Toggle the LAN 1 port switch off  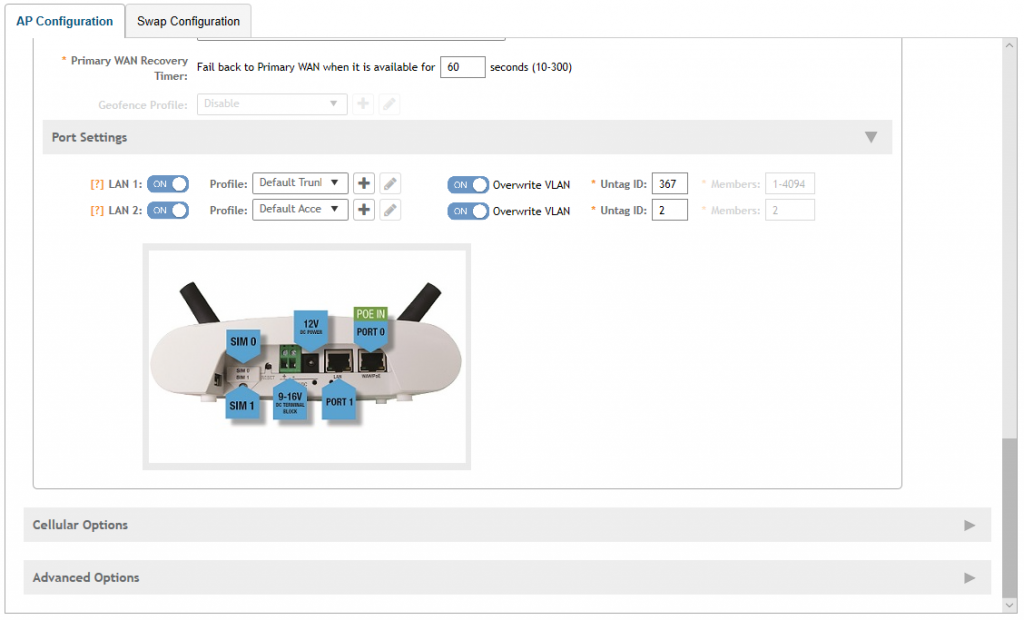coord(168,184)
